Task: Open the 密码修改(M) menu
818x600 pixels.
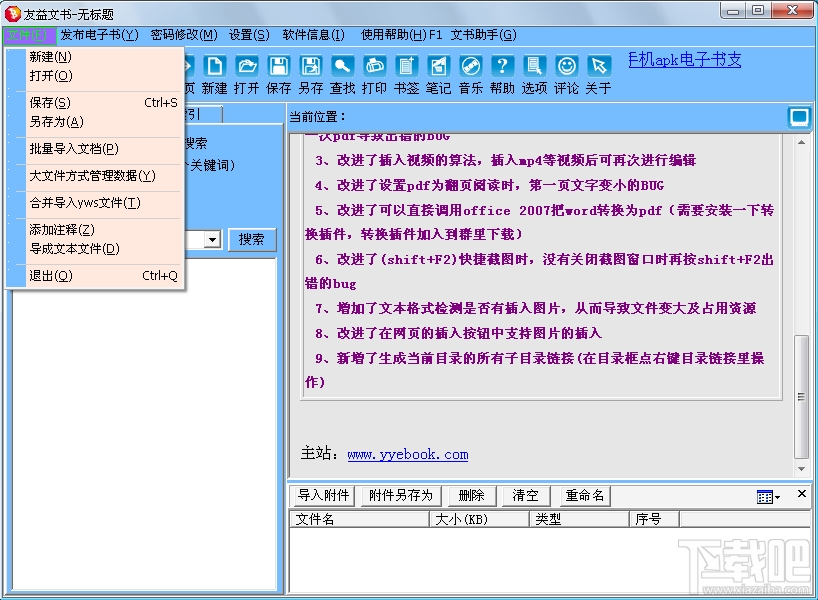Action: click(184, 35)
